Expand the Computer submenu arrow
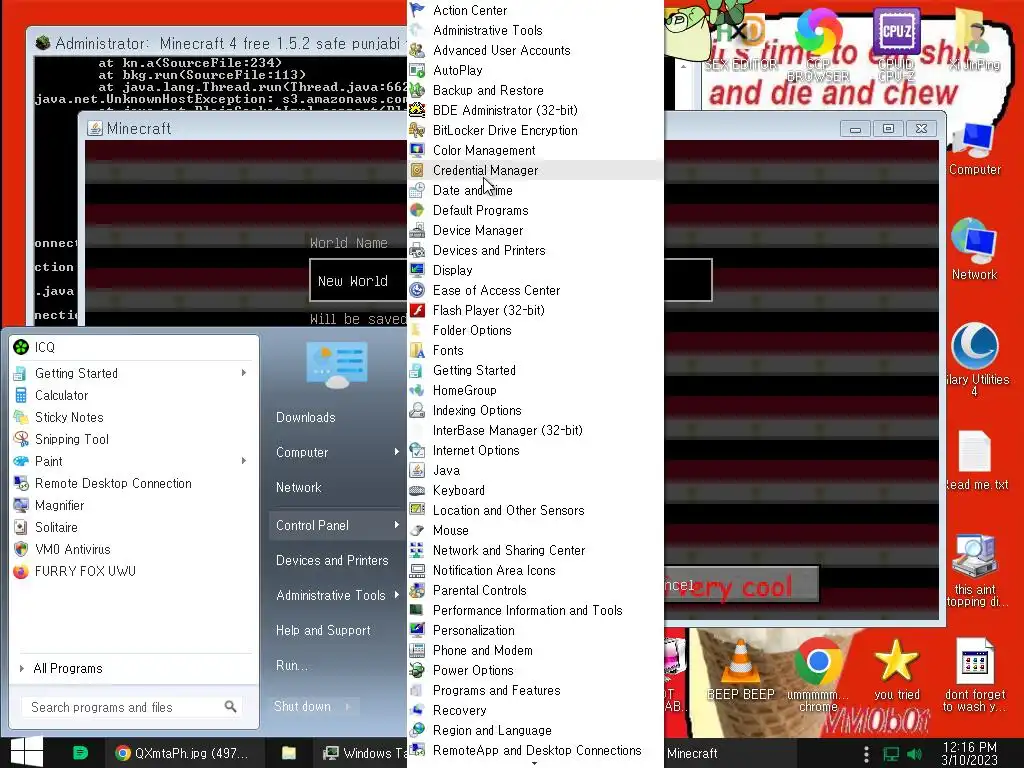 pos(396,452)
